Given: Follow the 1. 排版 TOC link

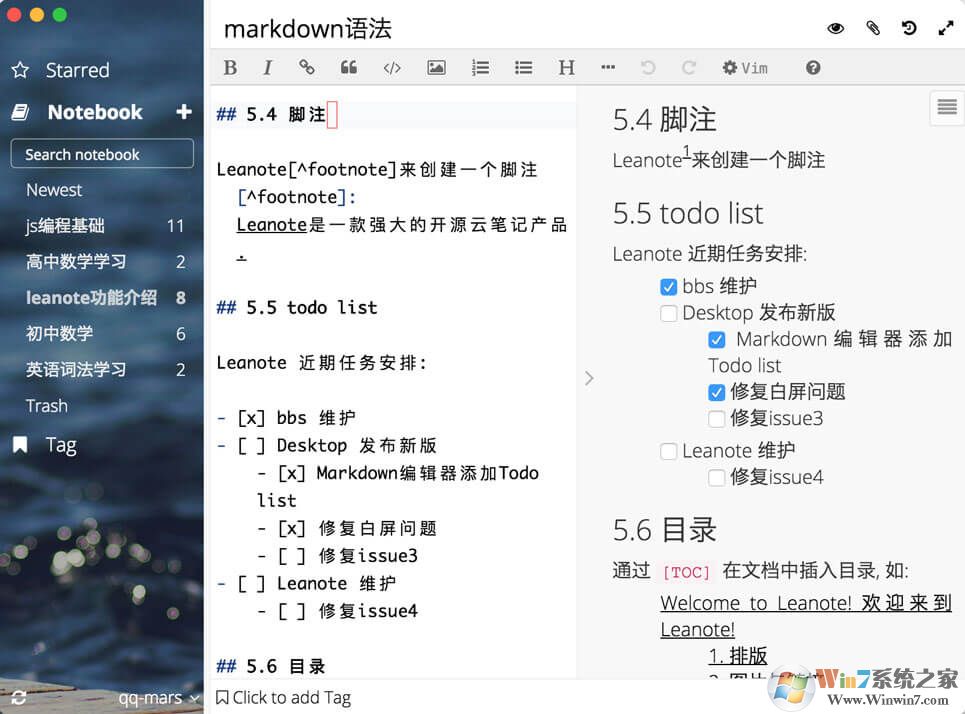Looking at the screenshot, I should point(738,656).
